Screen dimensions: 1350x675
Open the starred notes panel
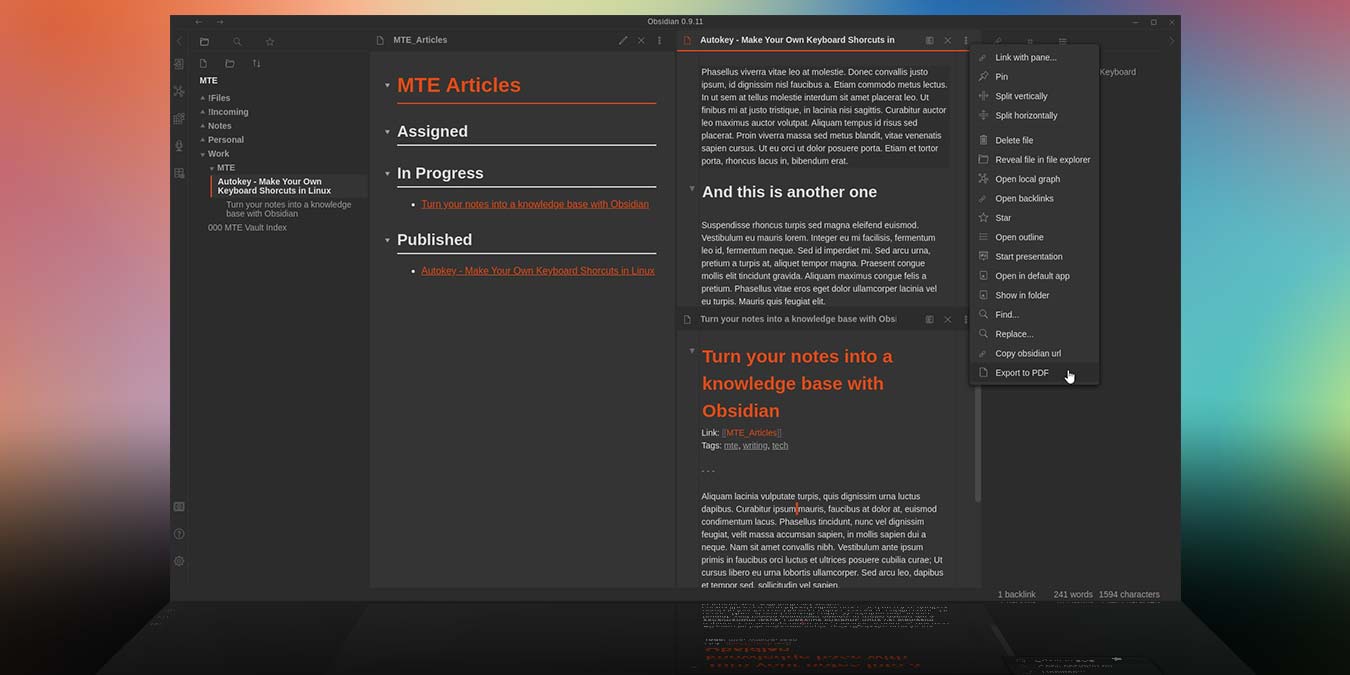(x=269, y=41)
